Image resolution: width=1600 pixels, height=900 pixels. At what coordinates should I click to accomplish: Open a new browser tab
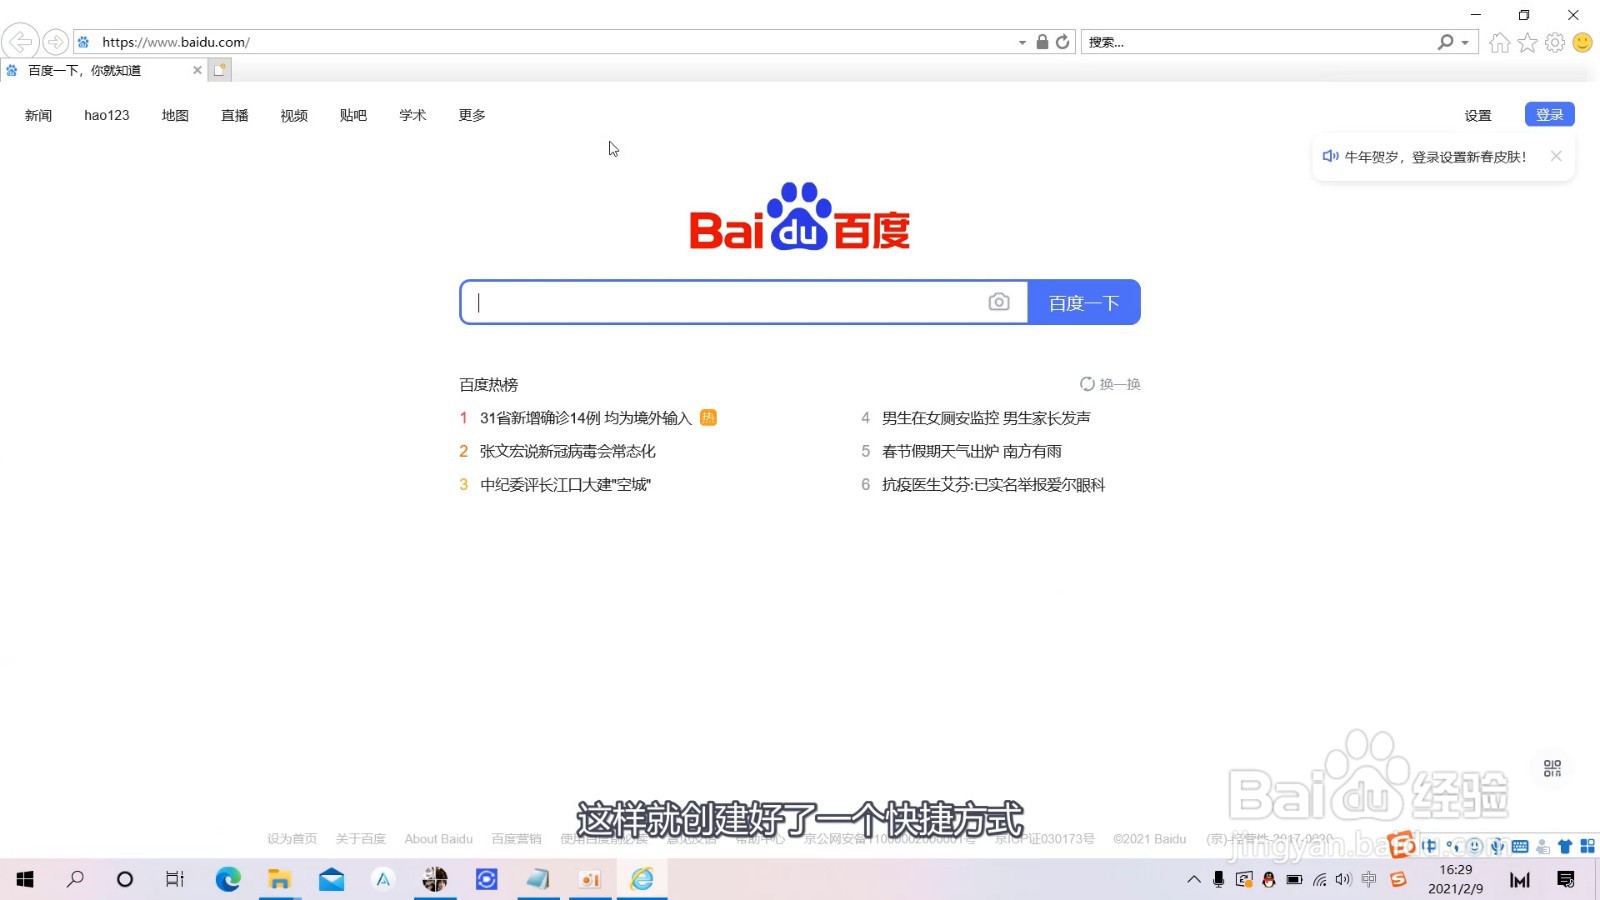pyautogui.click(x=220, y=70)
